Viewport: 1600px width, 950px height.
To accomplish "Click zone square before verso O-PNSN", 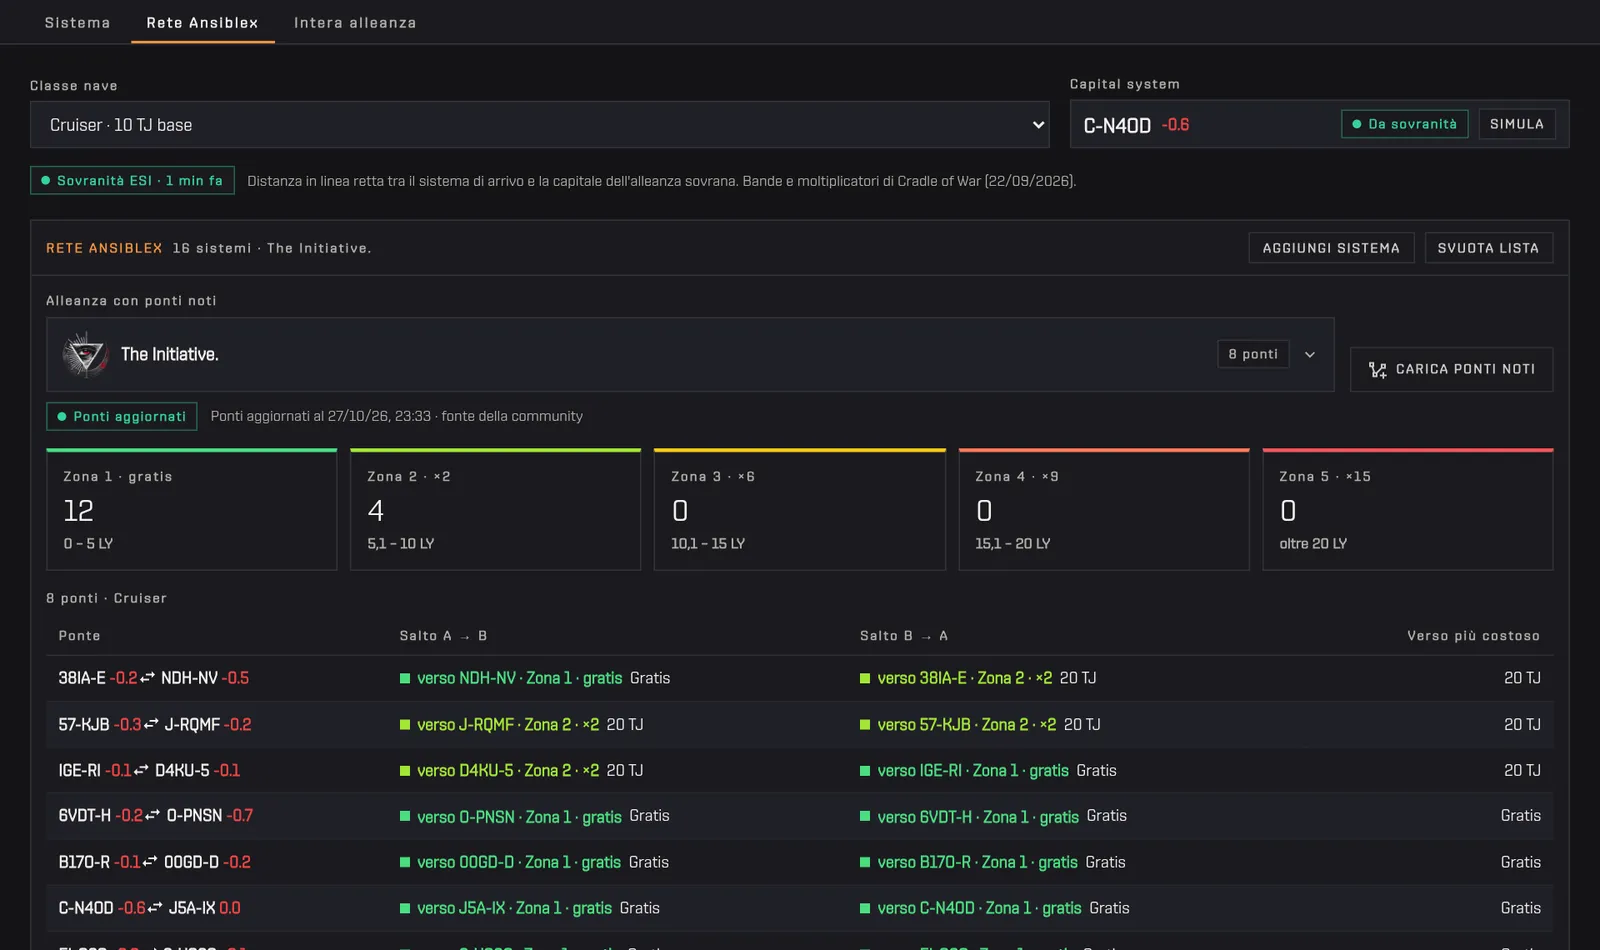I will tap(405, 816).
